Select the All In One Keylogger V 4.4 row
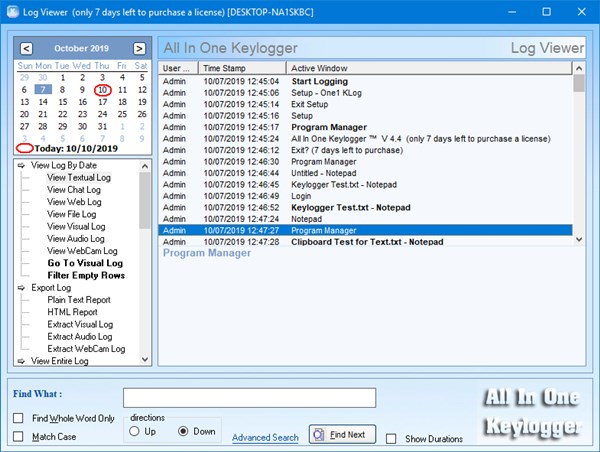Viewport: 600px width, 452px height. [365, 139]
